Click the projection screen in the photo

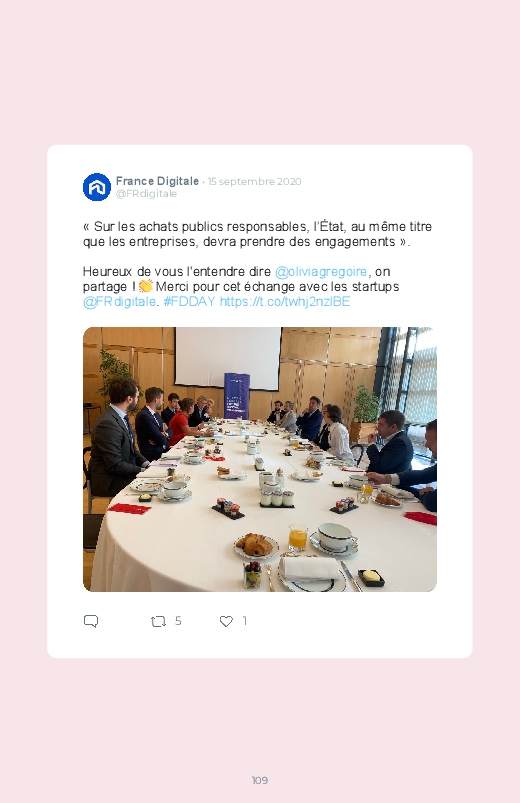227,358
